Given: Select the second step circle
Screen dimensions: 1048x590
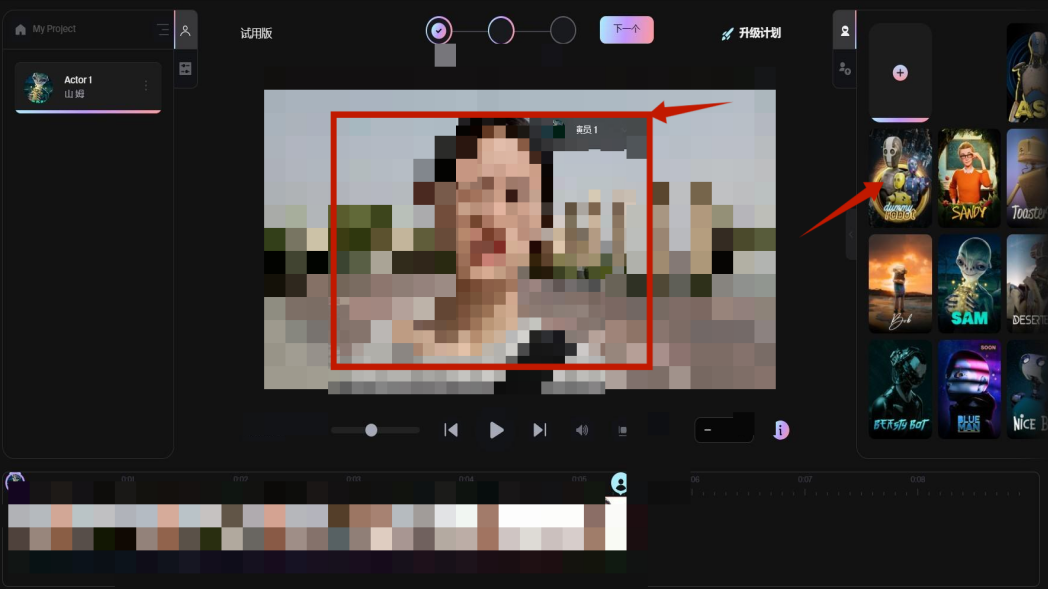Looking at the screenshot, I should pos(501,30).
